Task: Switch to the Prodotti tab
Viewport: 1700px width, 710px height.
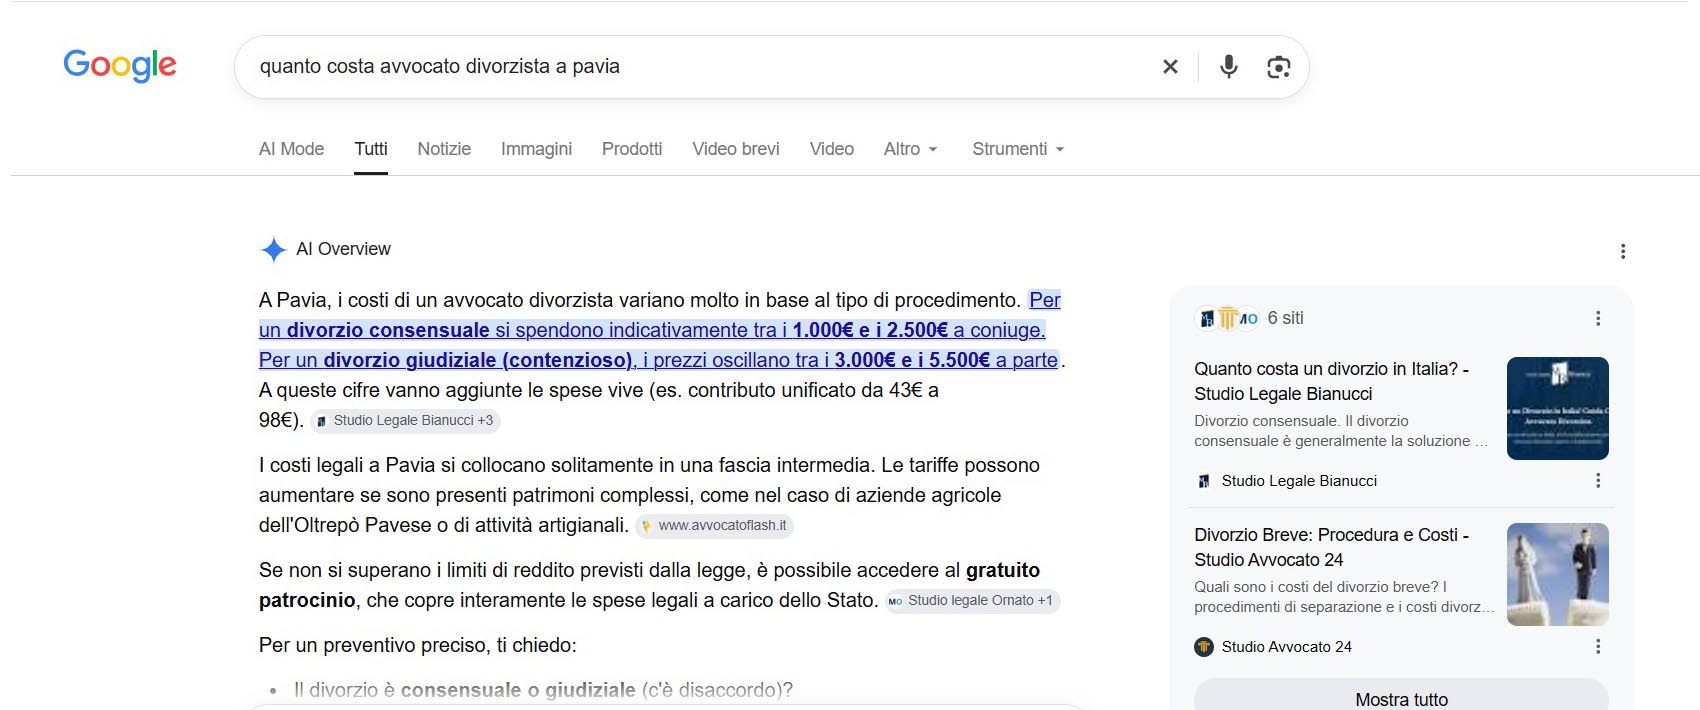Action: (632, 149)
